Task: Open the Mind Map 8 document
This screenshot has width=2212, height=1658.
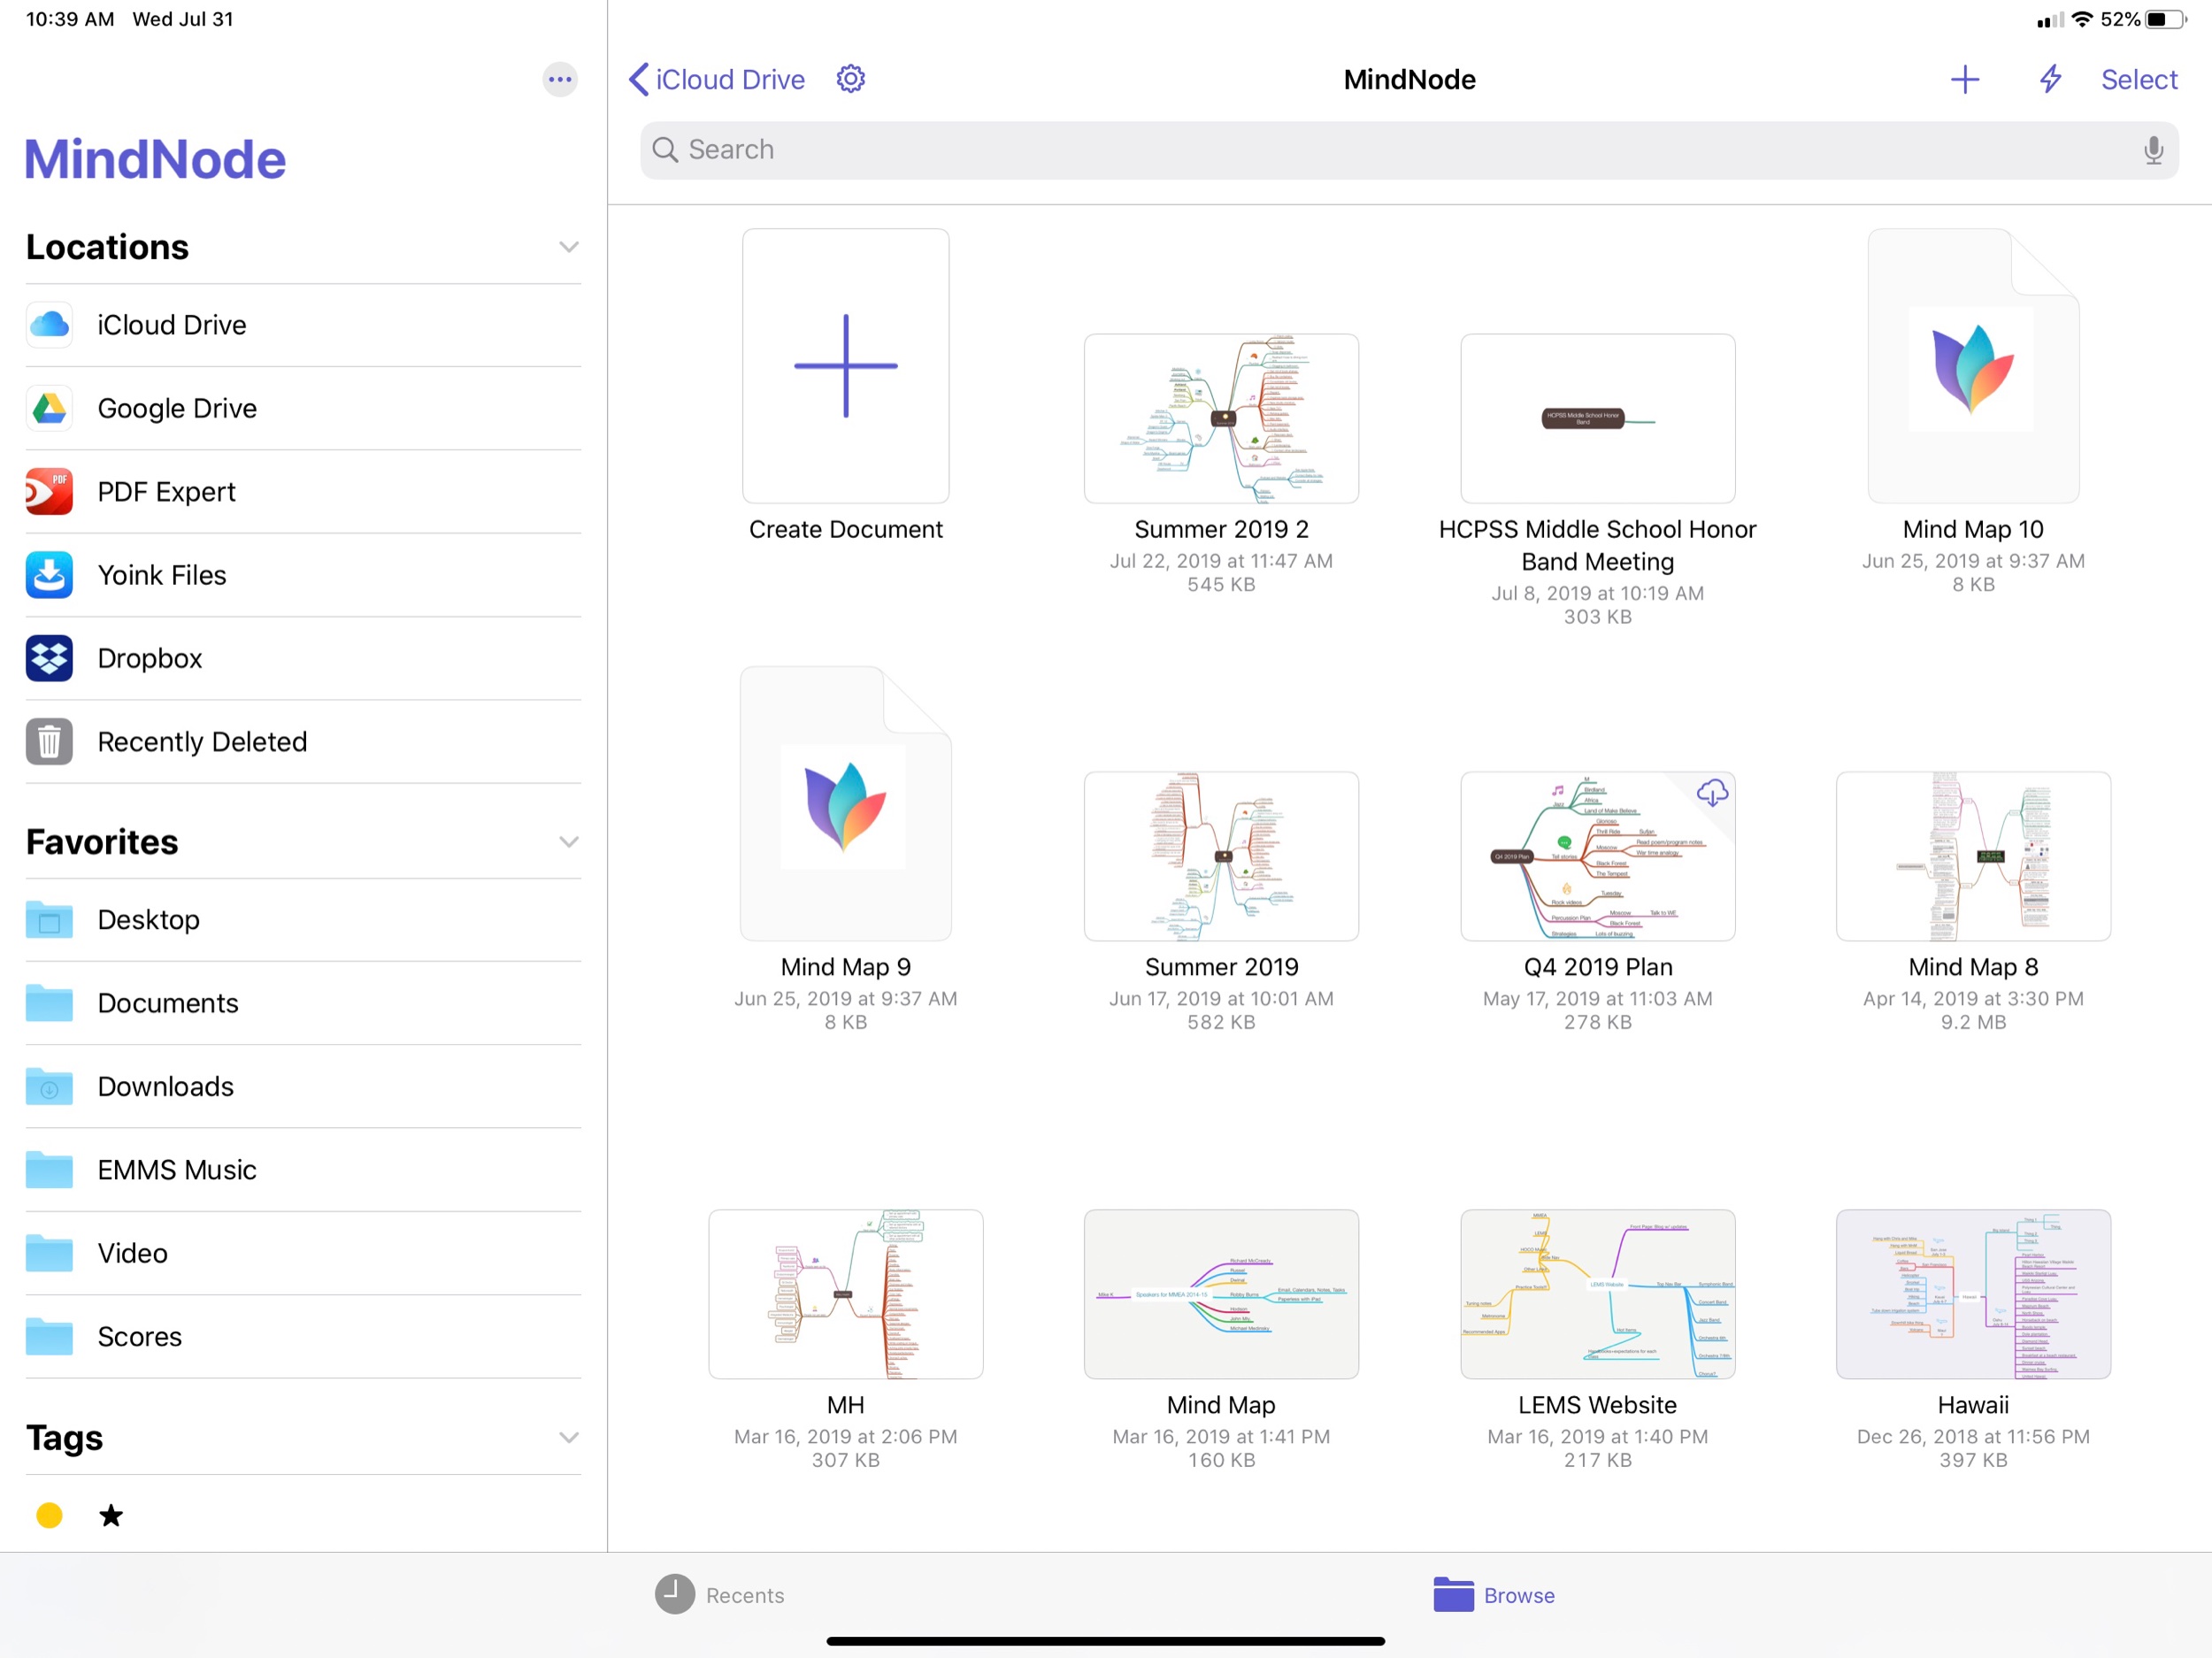Action: click(x=1973, y=856)
